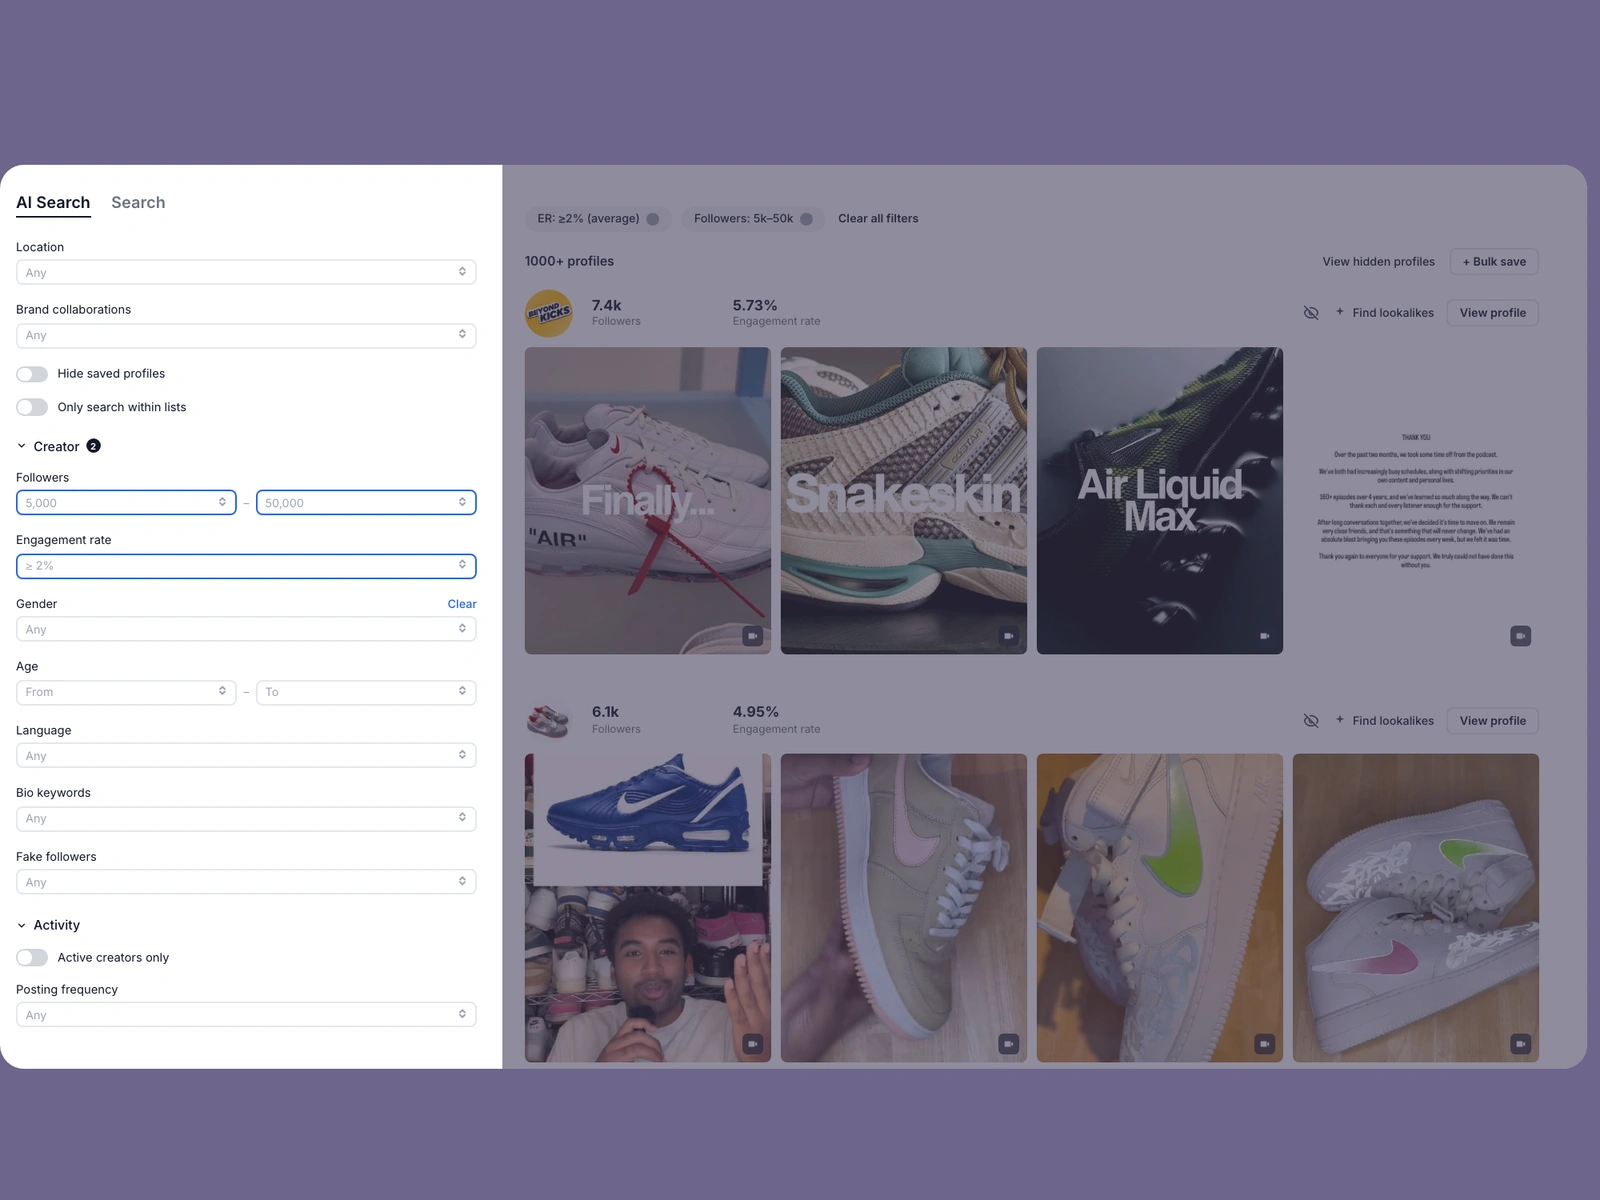
Task: Click Clear all filters
Action: point(878,218)
